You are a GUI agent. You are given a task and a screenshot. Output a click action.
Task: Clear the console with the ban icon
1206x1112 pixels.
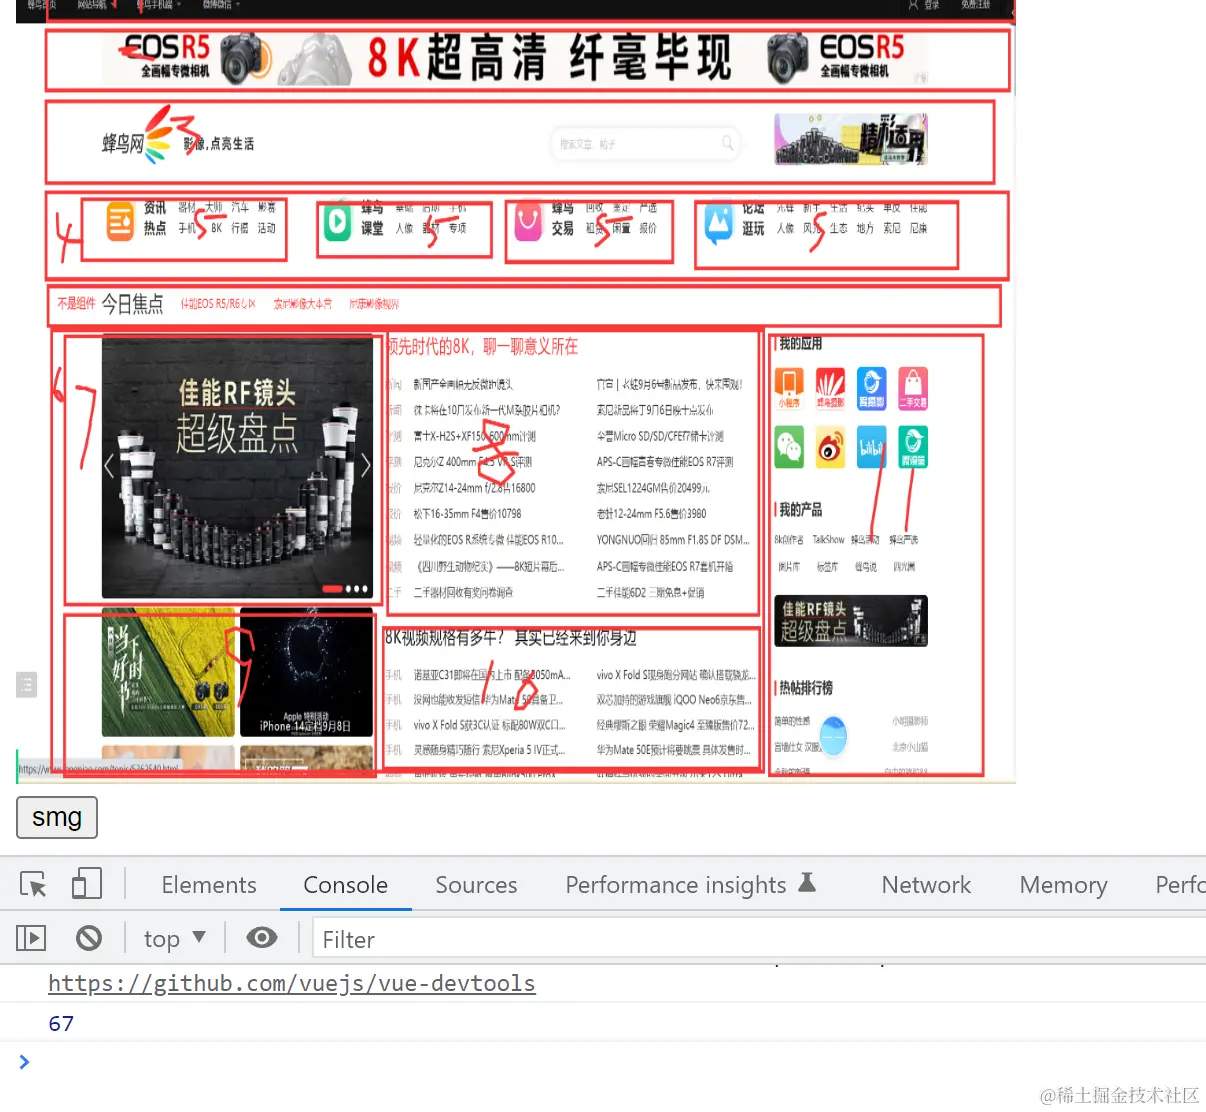tap(89, 938)
